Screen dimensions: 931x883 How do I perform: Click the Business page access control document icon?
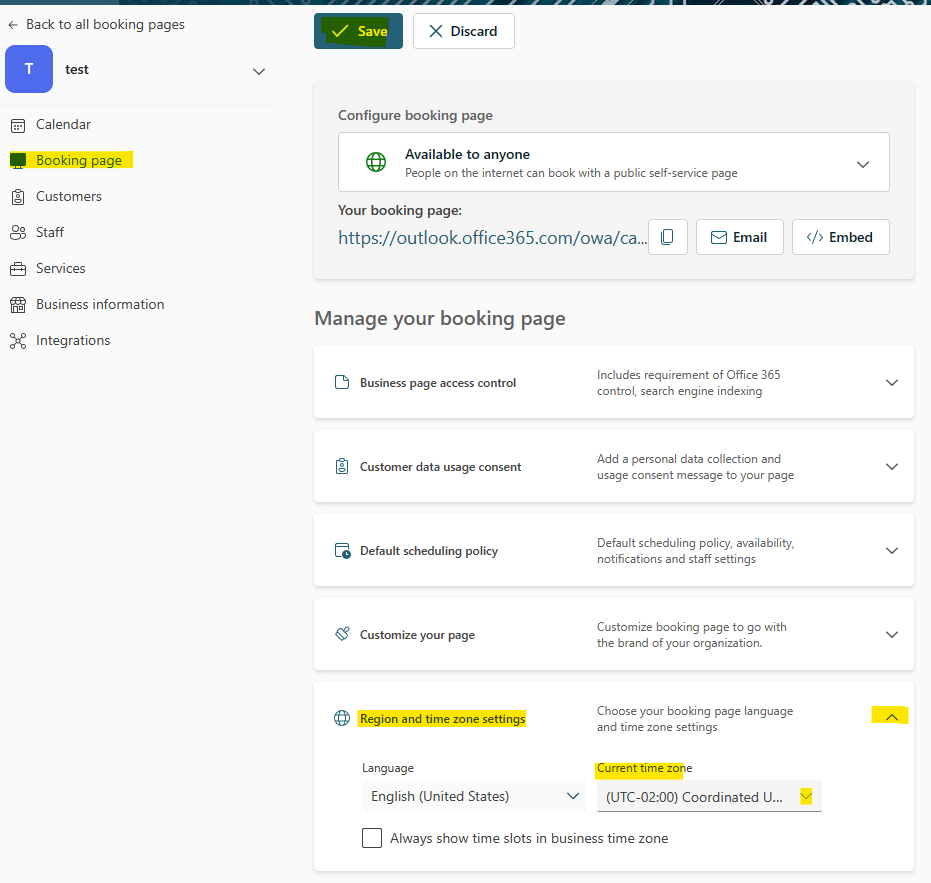point(342,382)
